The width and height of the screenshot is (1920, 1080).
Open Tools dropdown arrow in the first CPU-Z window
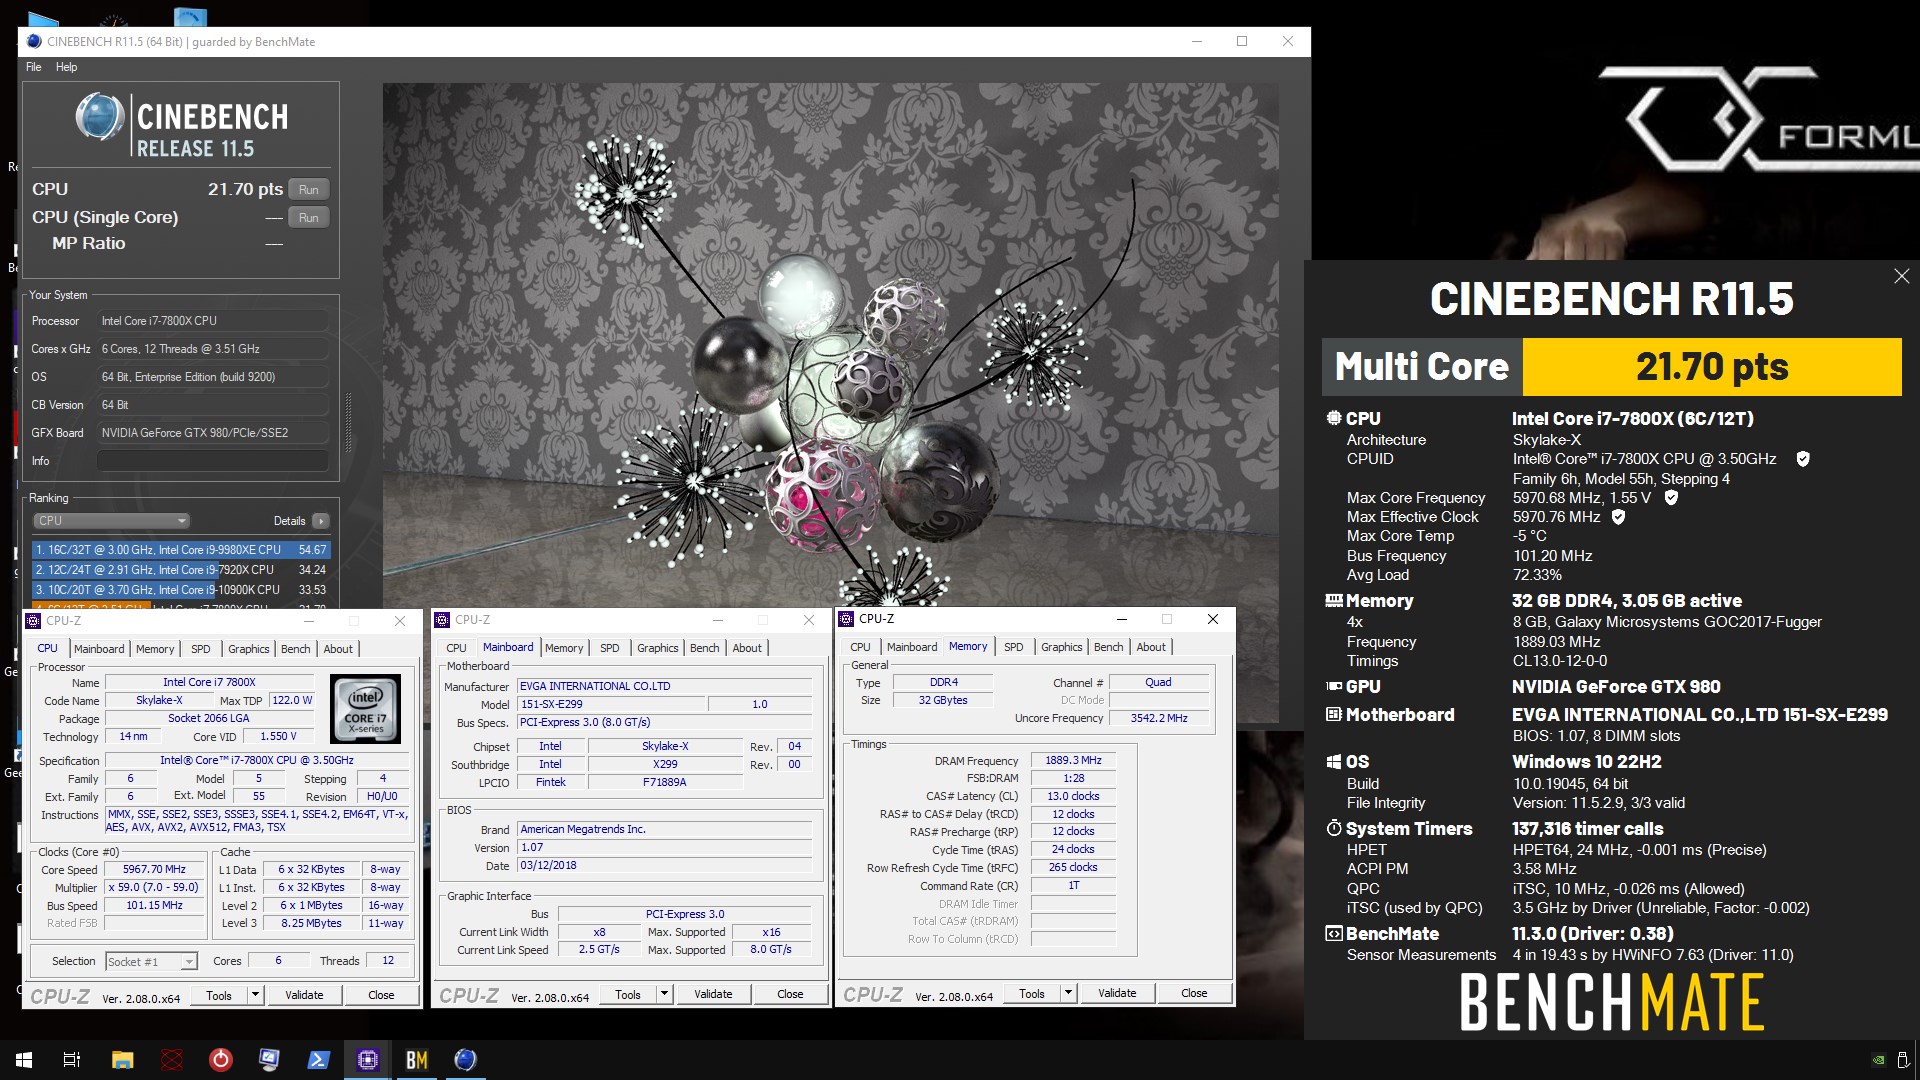[255, 995]
